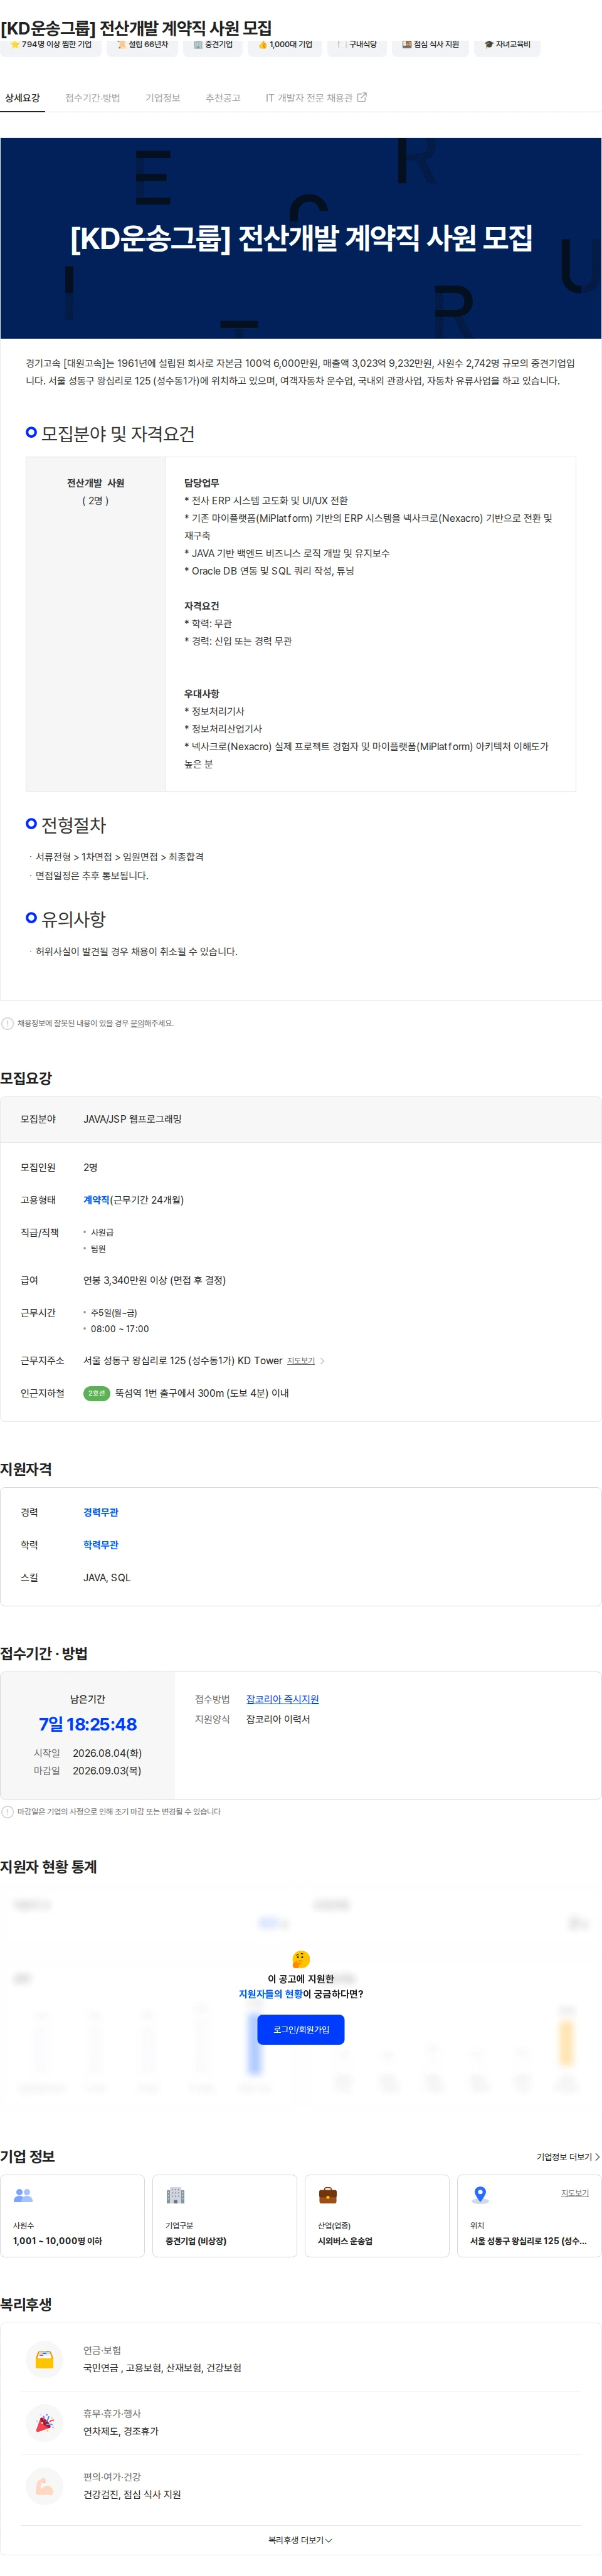Switch to the 접수기간·방법 tab
This screenshot has width=602, height=2576.
(92, 98)
